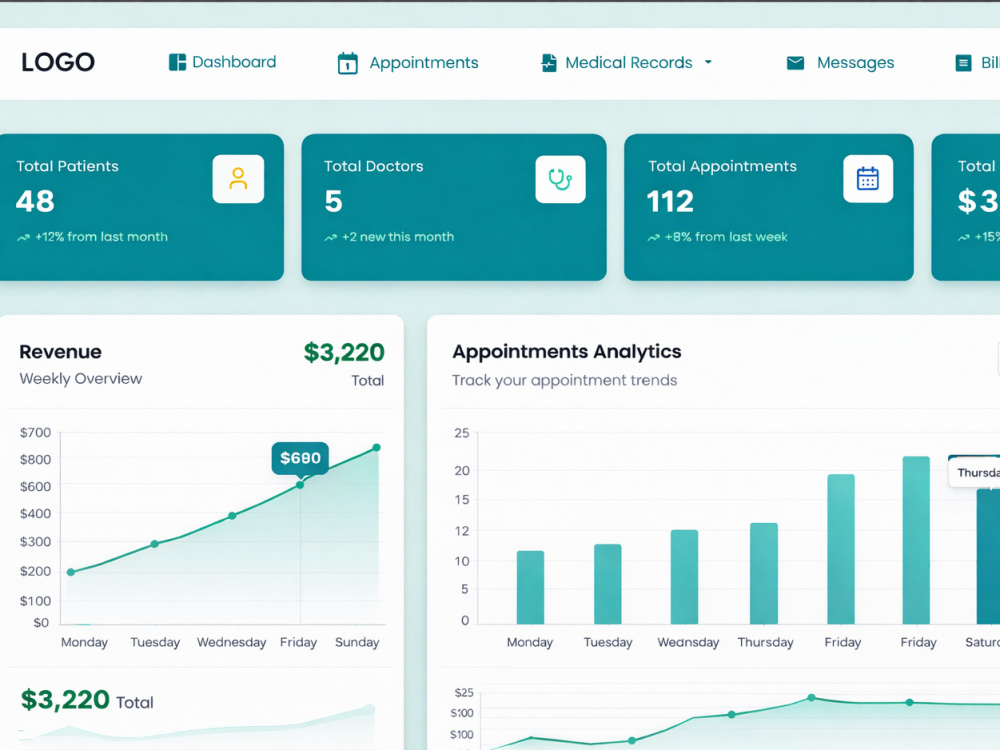
Task: Click the LOGO brand mark
Action: coord(58,62)
